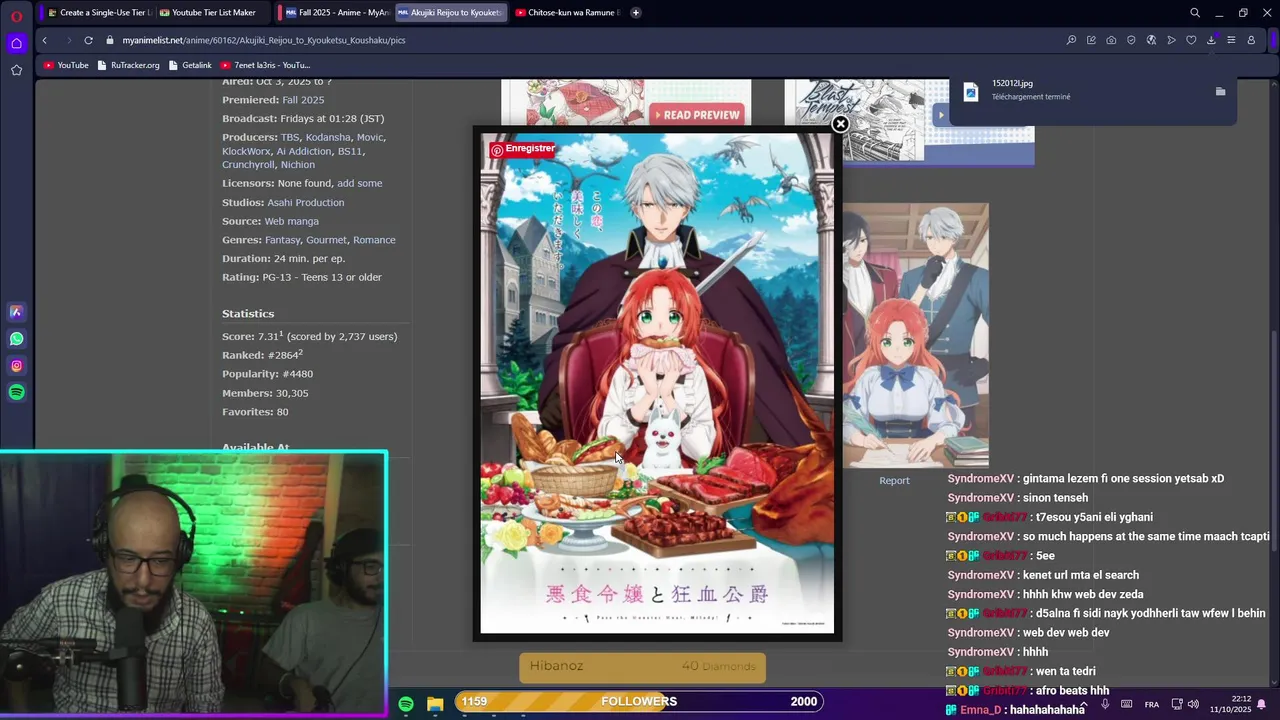Open the Web manga source link

point(292,222)
